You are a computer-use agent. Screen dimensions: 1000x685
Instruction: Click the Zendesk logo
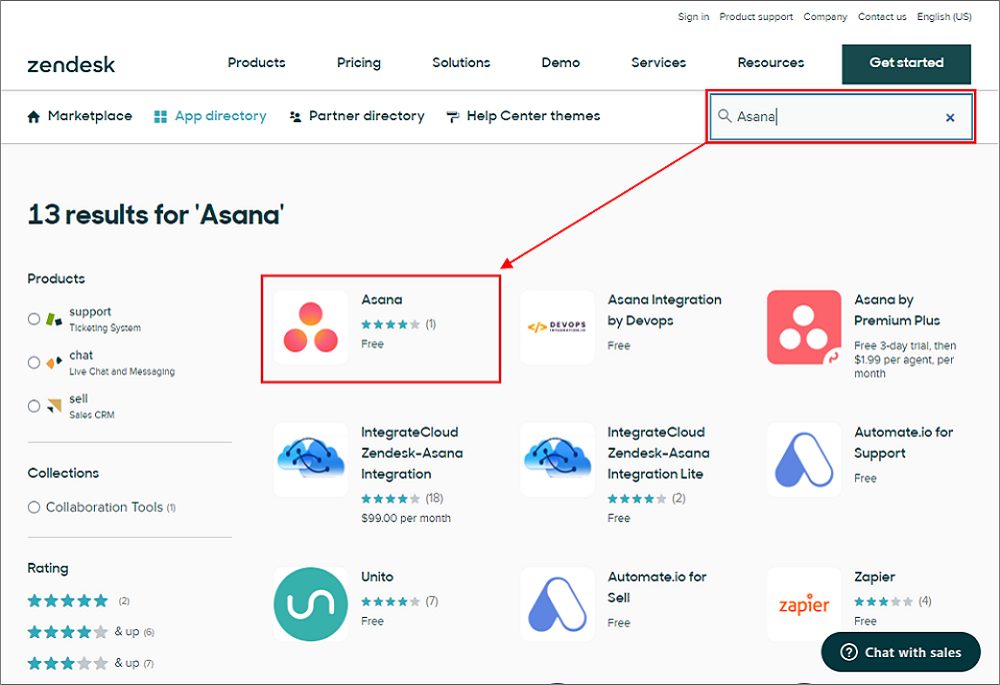(x=71, y=64)
